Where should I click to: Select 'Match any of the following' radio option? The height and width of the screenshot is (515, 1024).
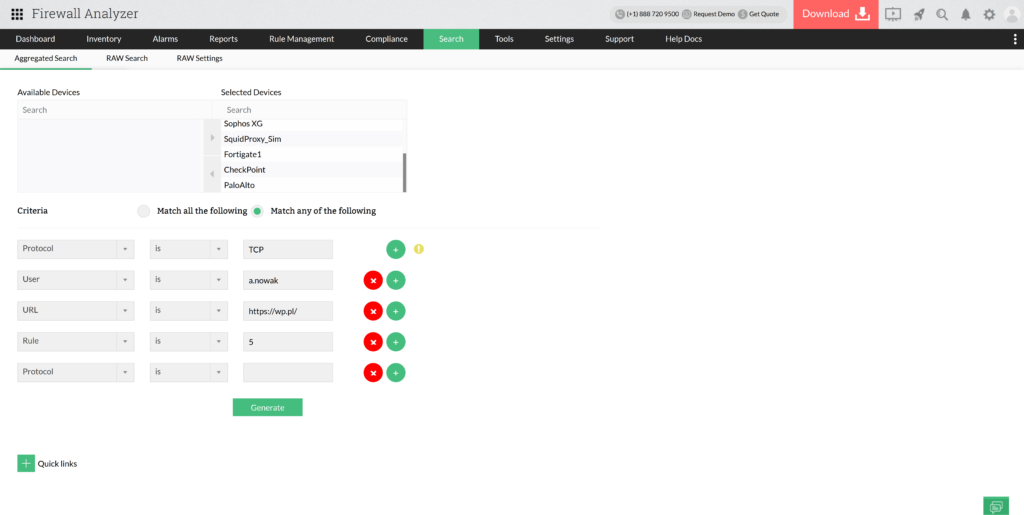(x=257, y=211)
